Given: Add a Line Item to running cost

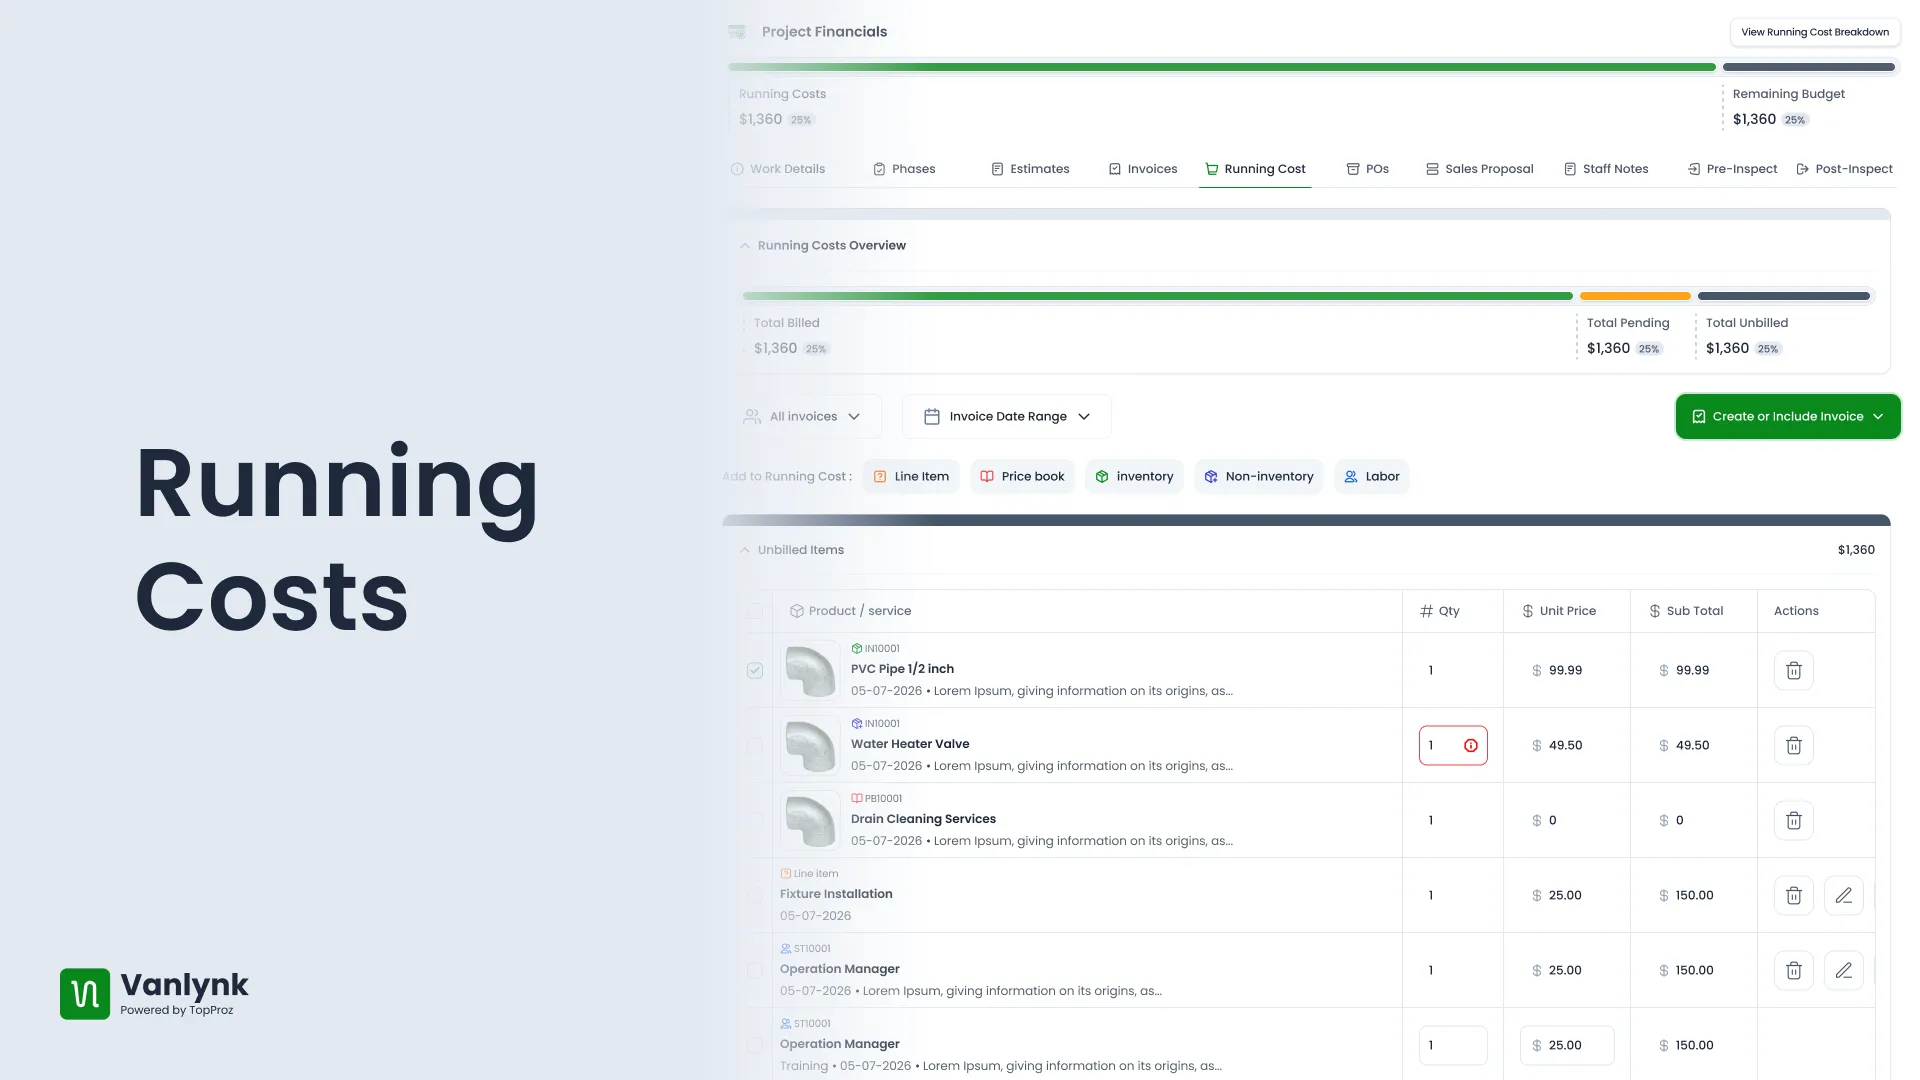Looking at the screenshot, I should point(911,476).
